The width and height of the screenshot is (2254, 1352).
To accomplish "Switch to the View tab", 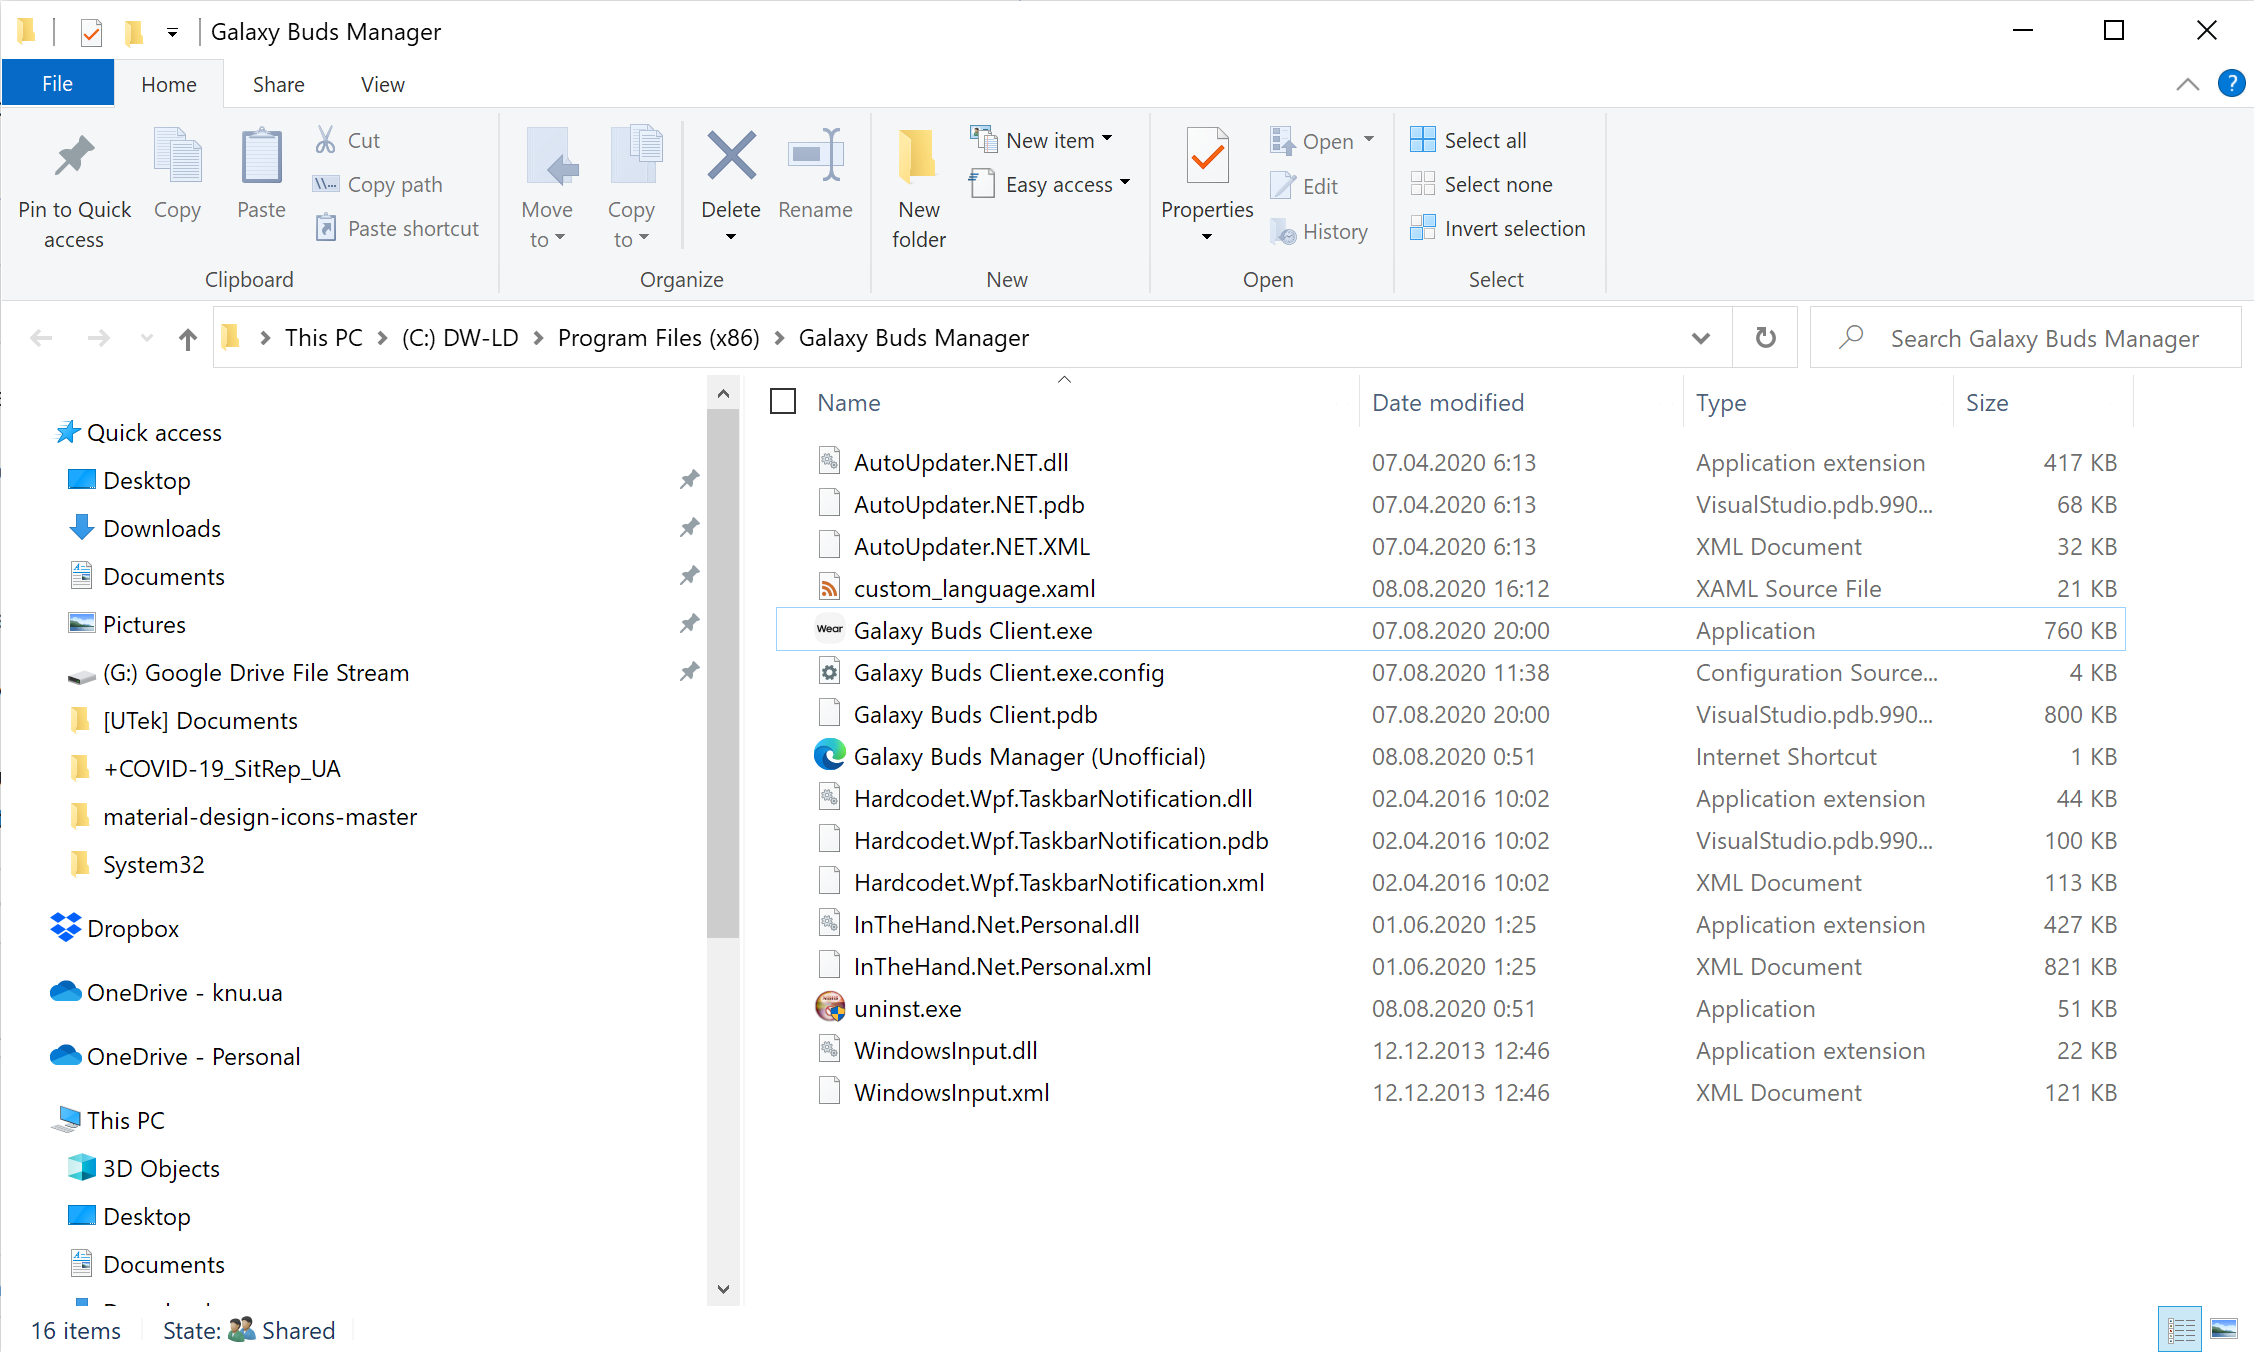I will (381, 84).
